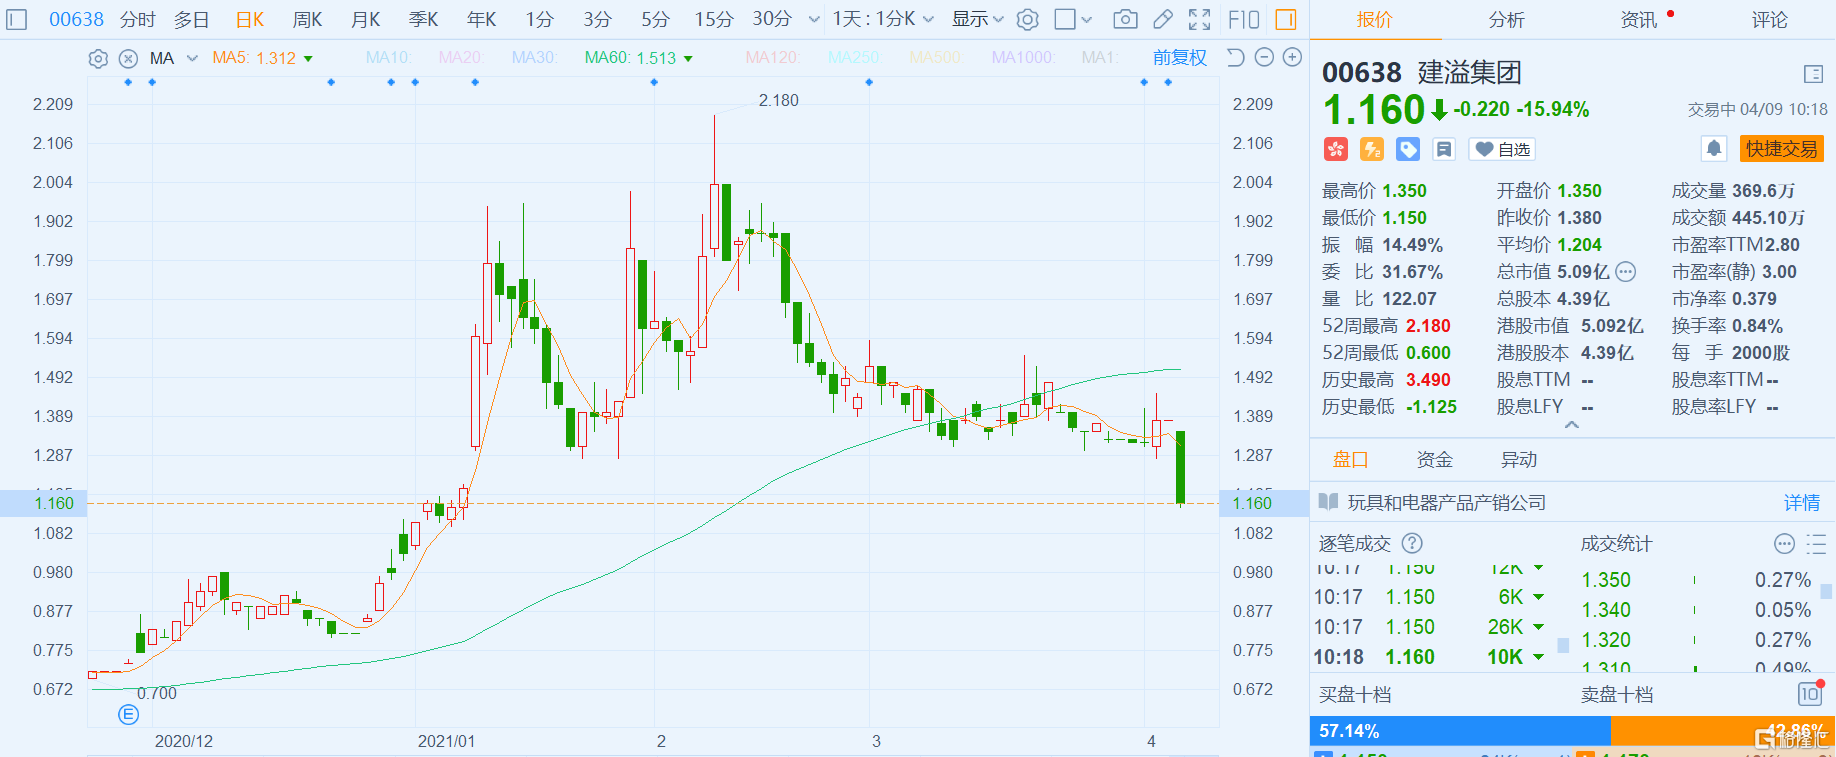Select the pencil drawing tool icon
The height and width of the screenshot is (757, 1836).
[x=1162, y=19]
